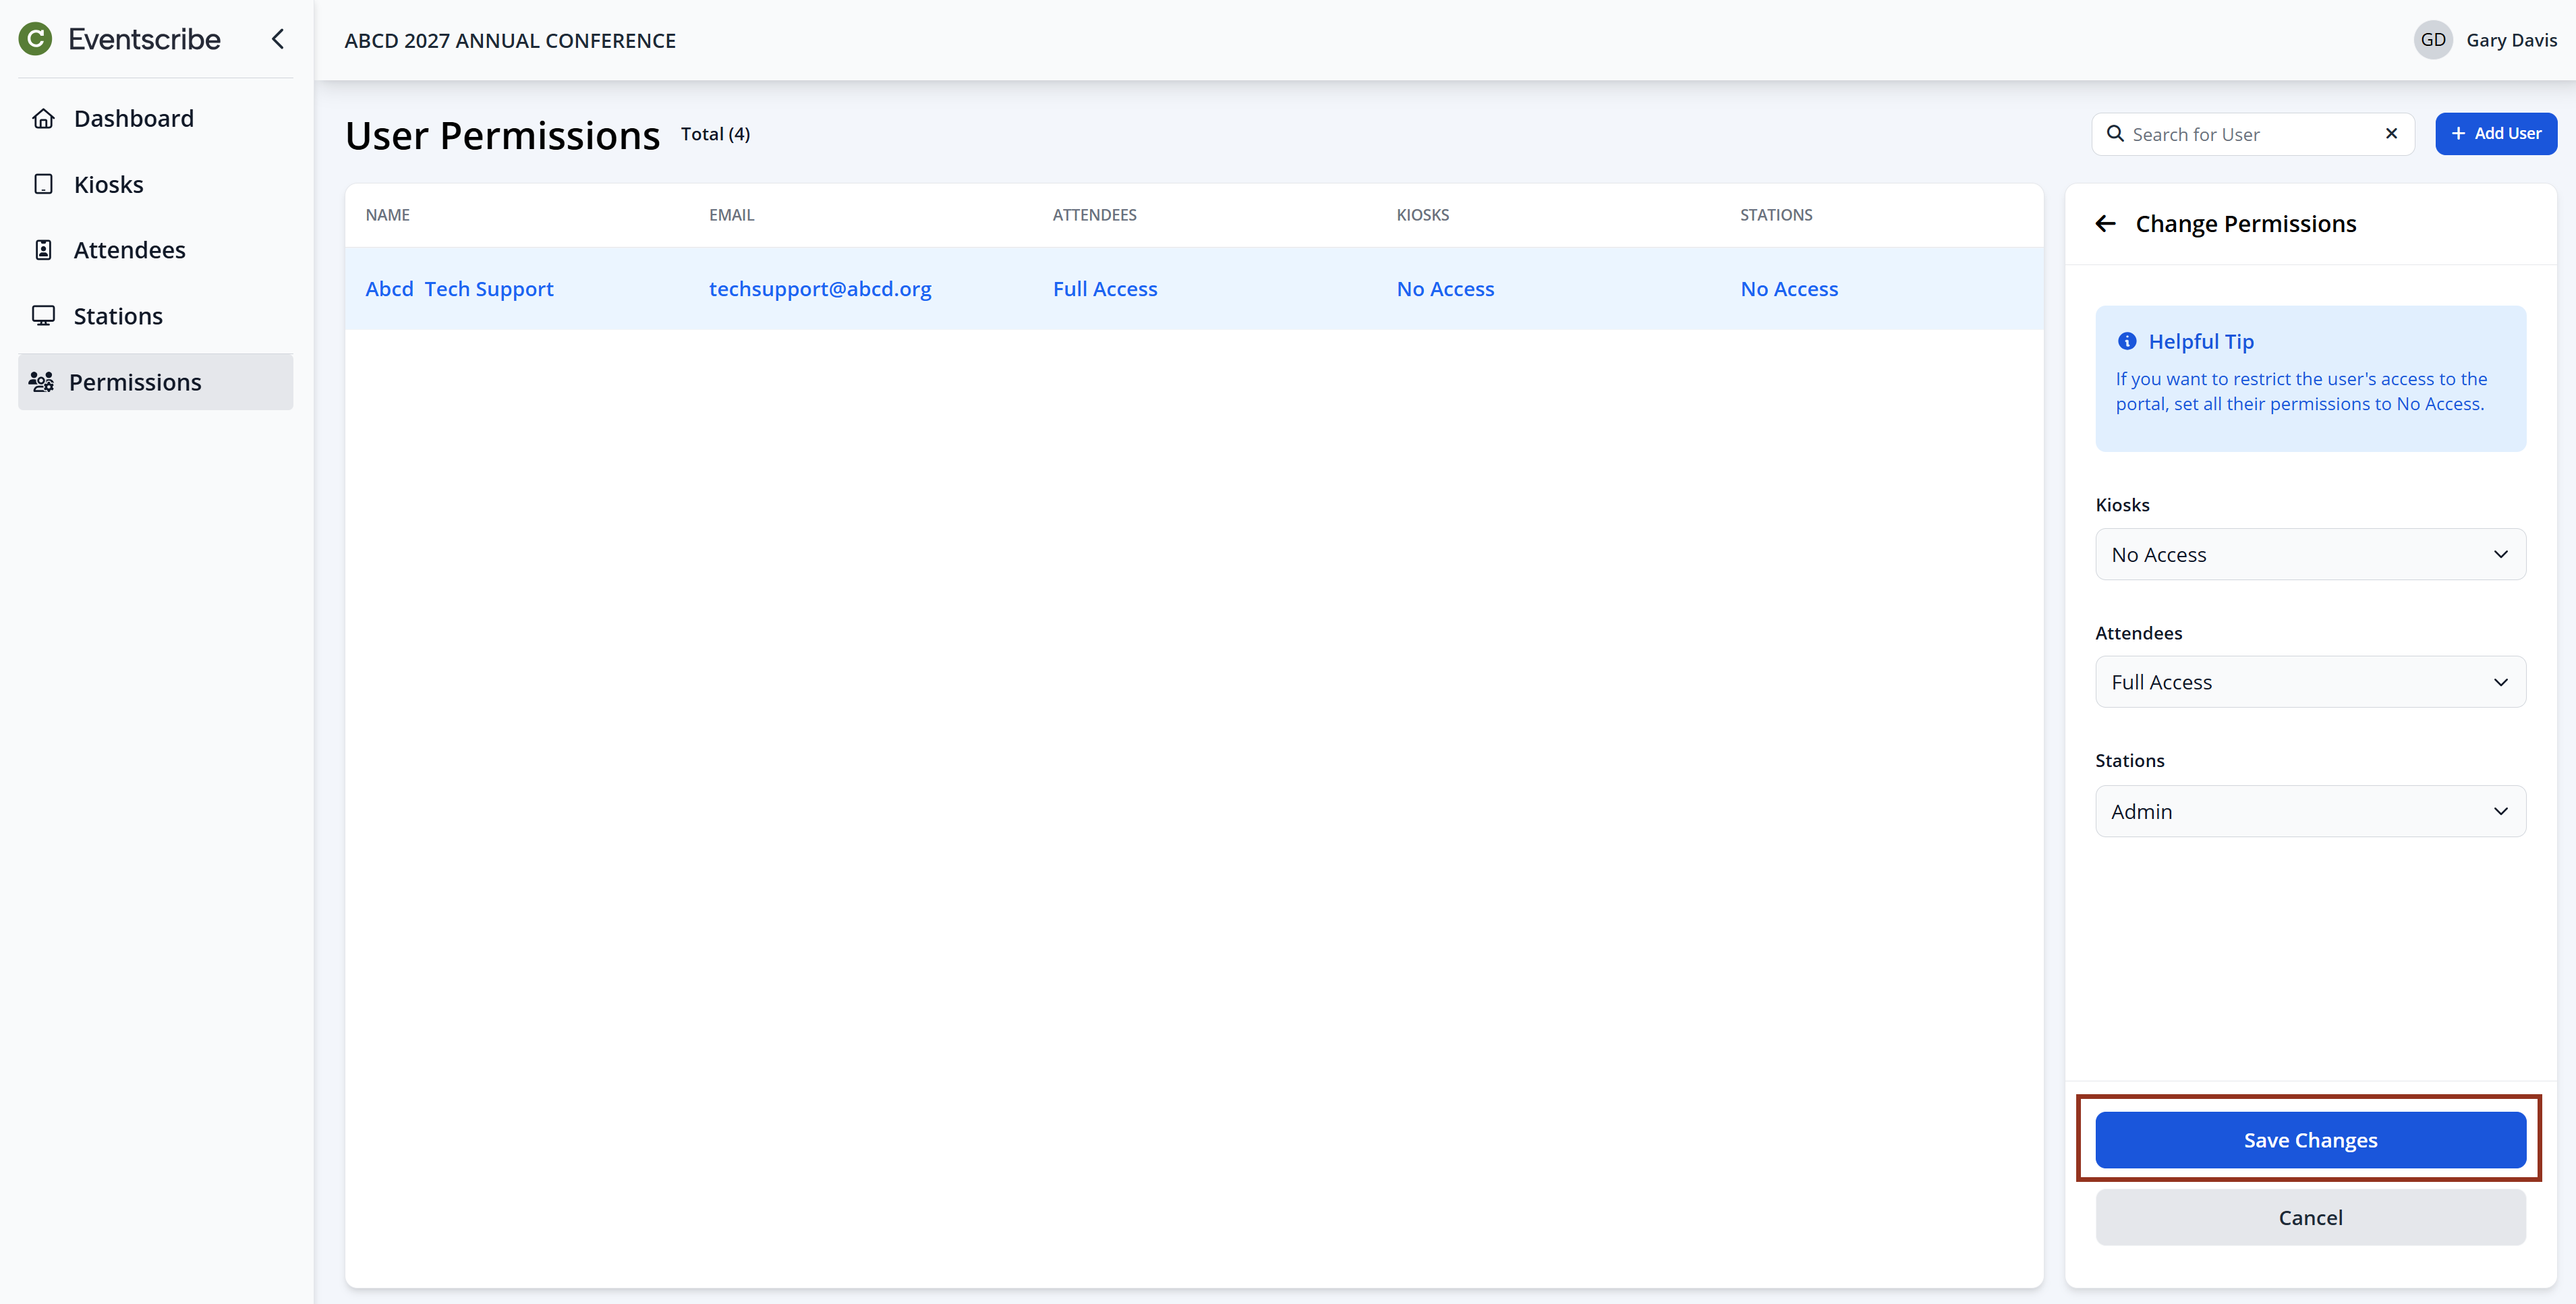2576x1304 pixels.
Task: Open the Kiosks permission dropdown
Action: pos(2309,555)
